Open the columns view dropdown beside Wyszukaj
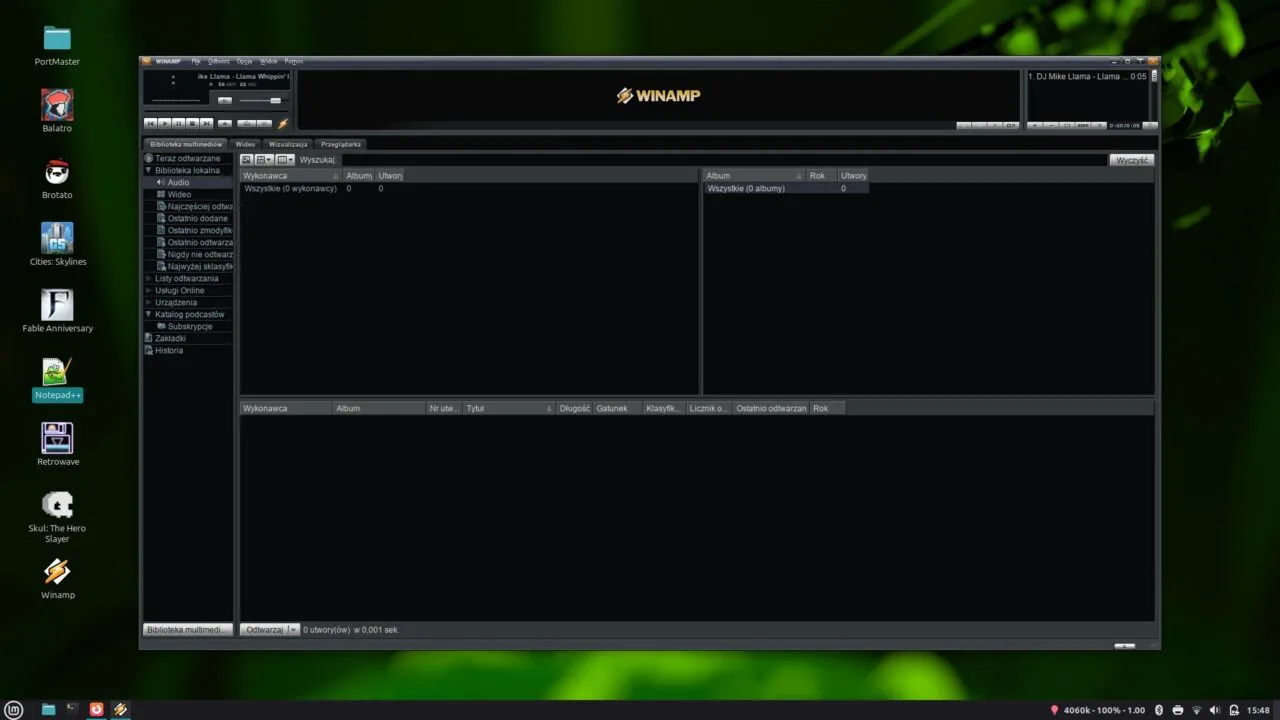The width and height of the screenshot is (1280, 720). (285, 160)
